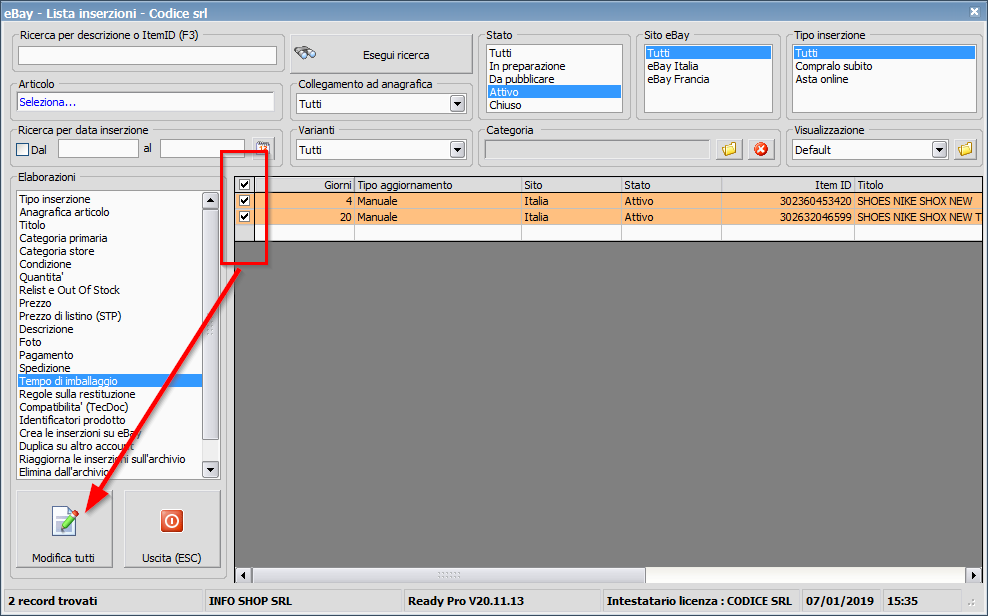
Task: Toggle the select-all header checkbox
Action: 244,185
